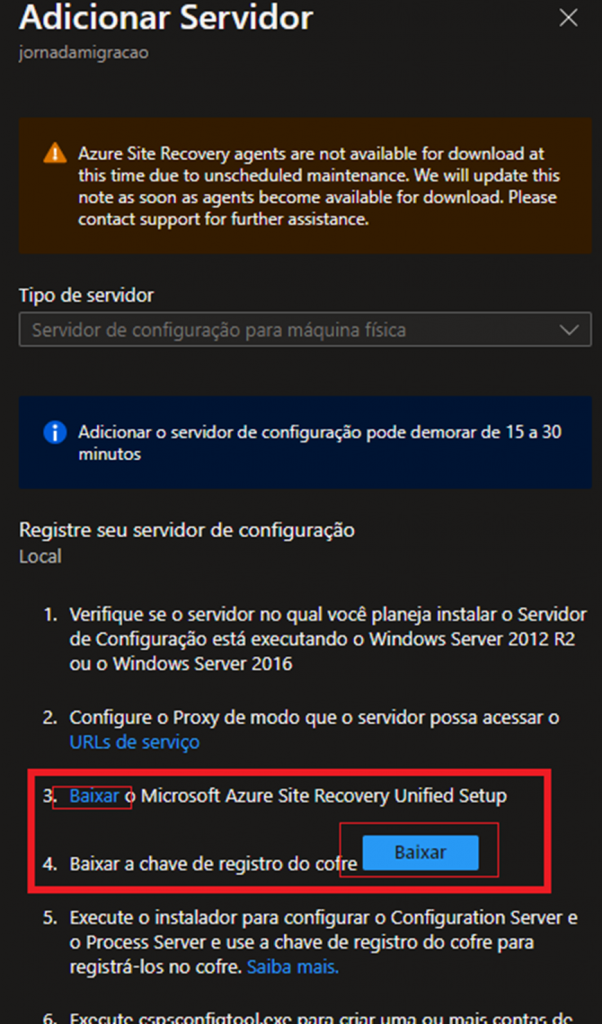
Task: Open the Tipo de servidor dropdown field
Action: tap(290, 329)
